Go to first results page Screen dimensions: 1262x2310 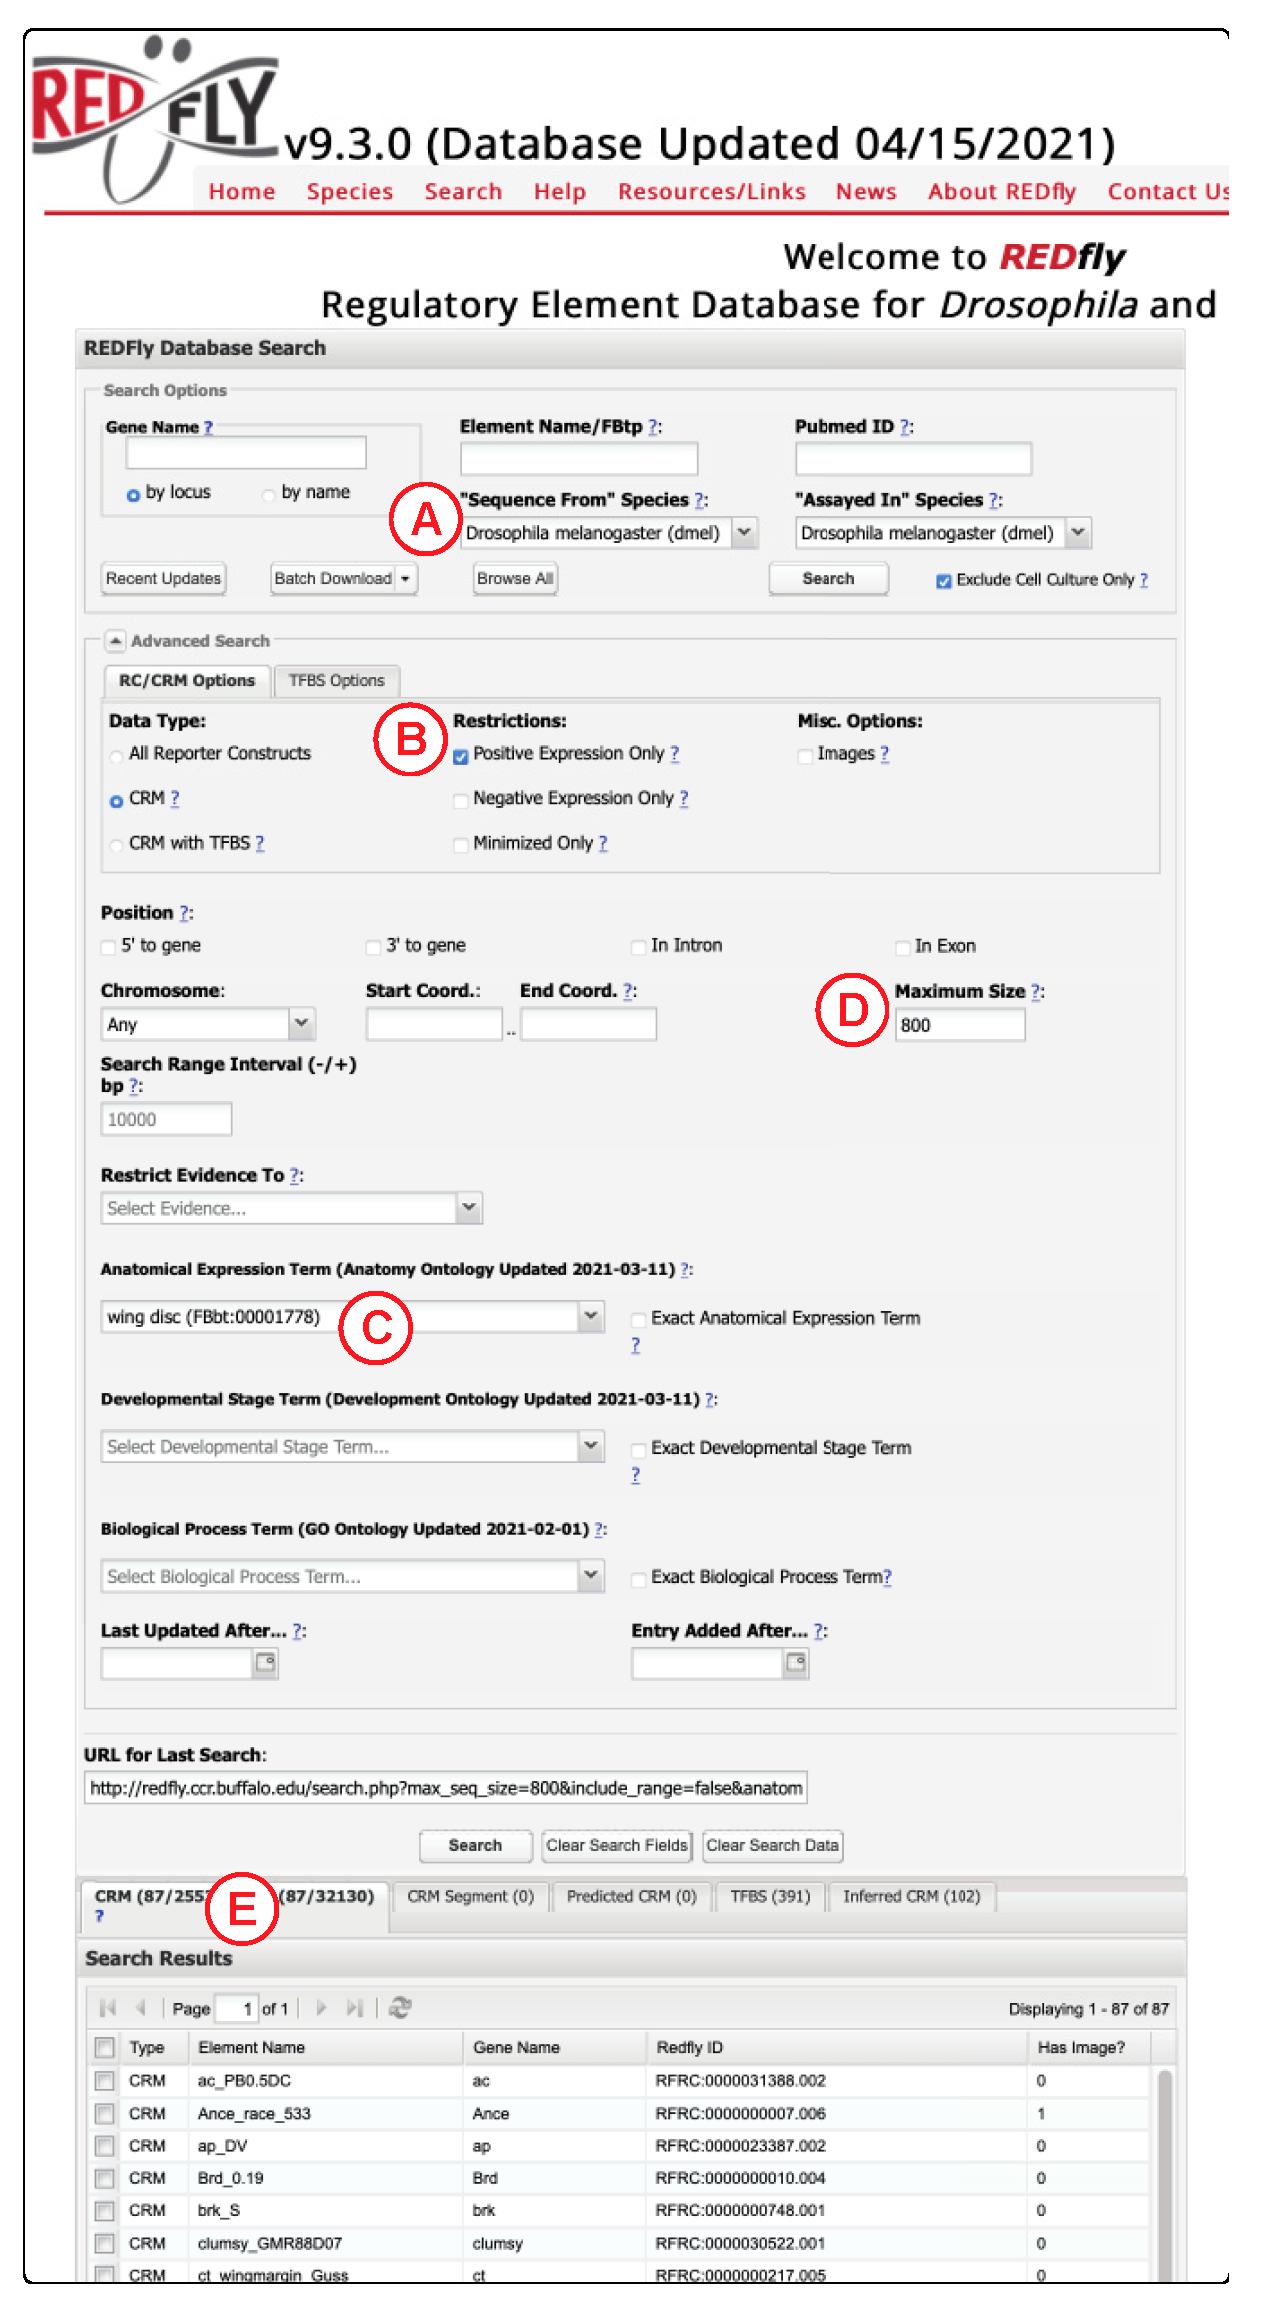click(x=108, y=2008)
